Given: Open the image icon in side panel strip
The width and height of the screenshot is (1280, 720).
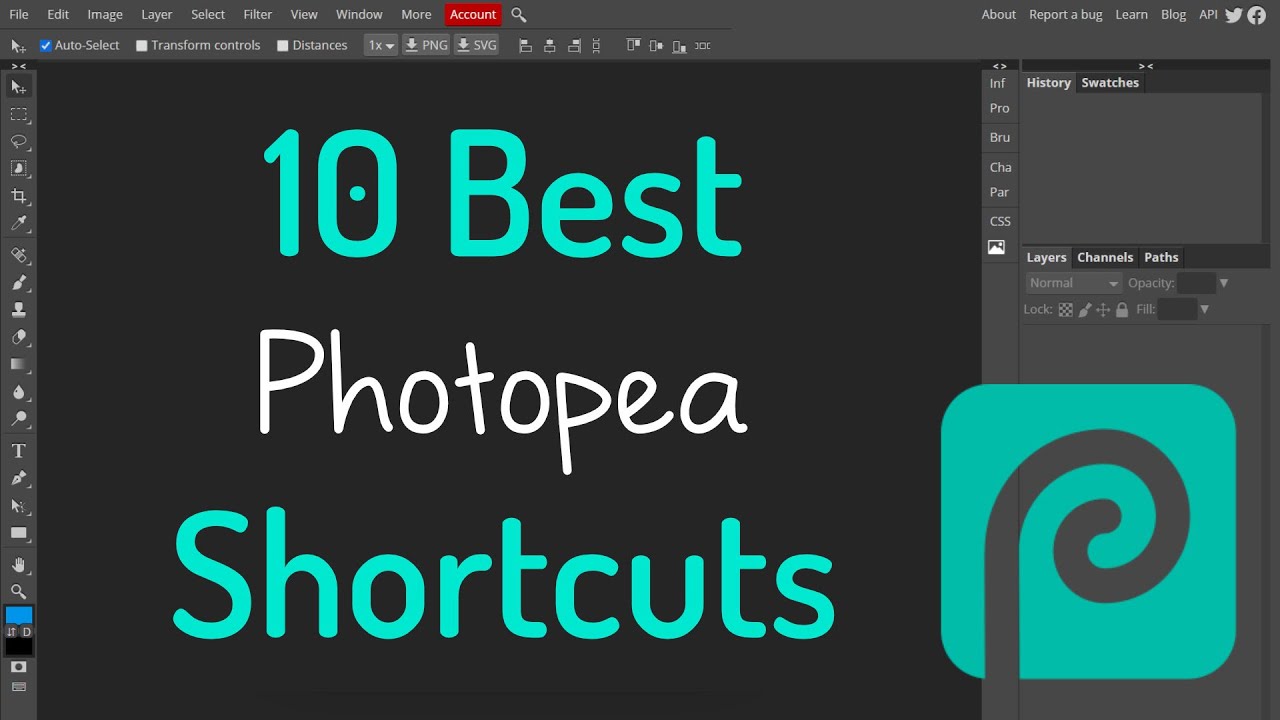Looking at the screenshot, I should click(x=996, y=247).
